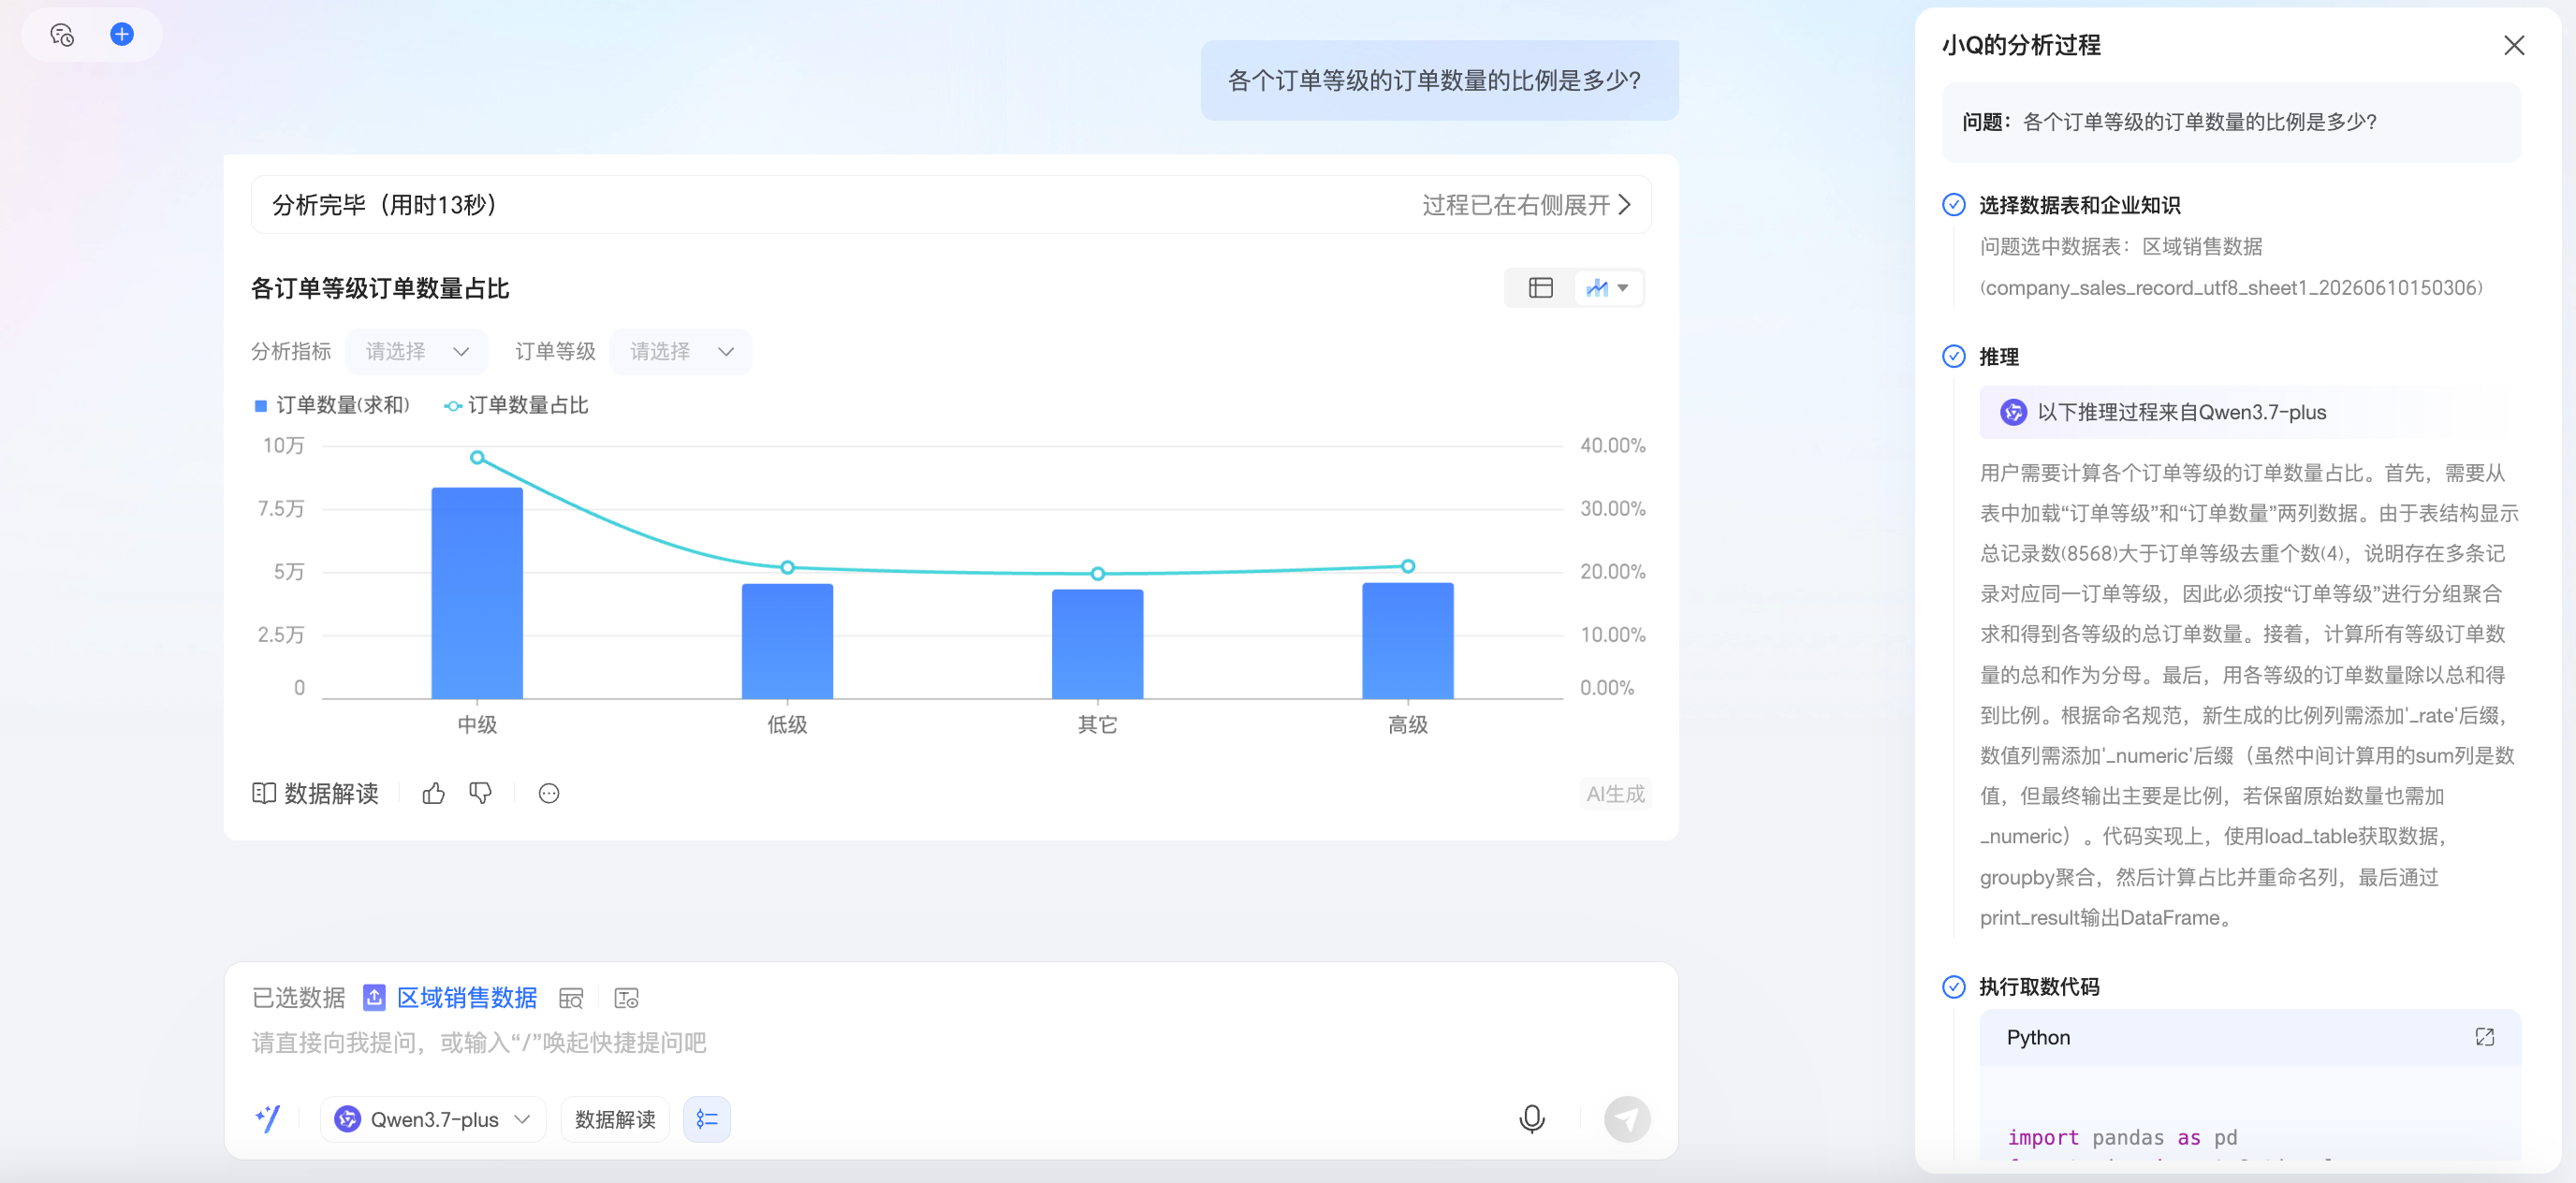Click the 问题 summary box in right panel
Viewport: 2576px width, 1183px height.
(2230, 122)
